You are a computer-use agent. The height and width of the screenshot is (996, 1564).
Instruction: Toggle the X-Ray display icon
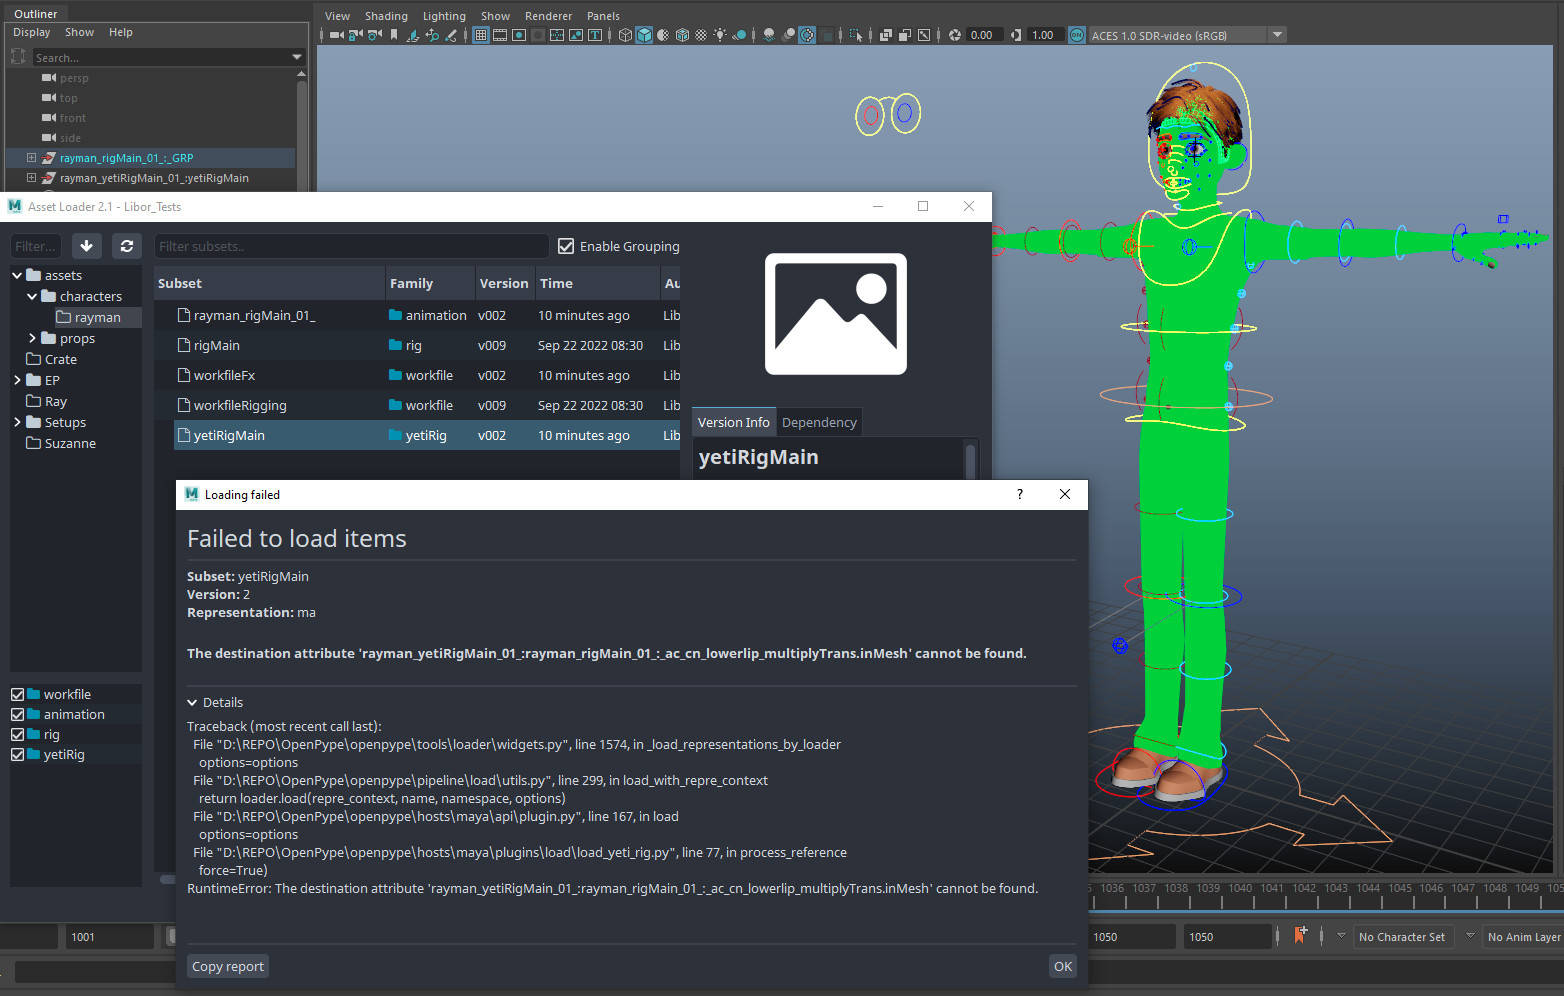click(x=885, y=35)
